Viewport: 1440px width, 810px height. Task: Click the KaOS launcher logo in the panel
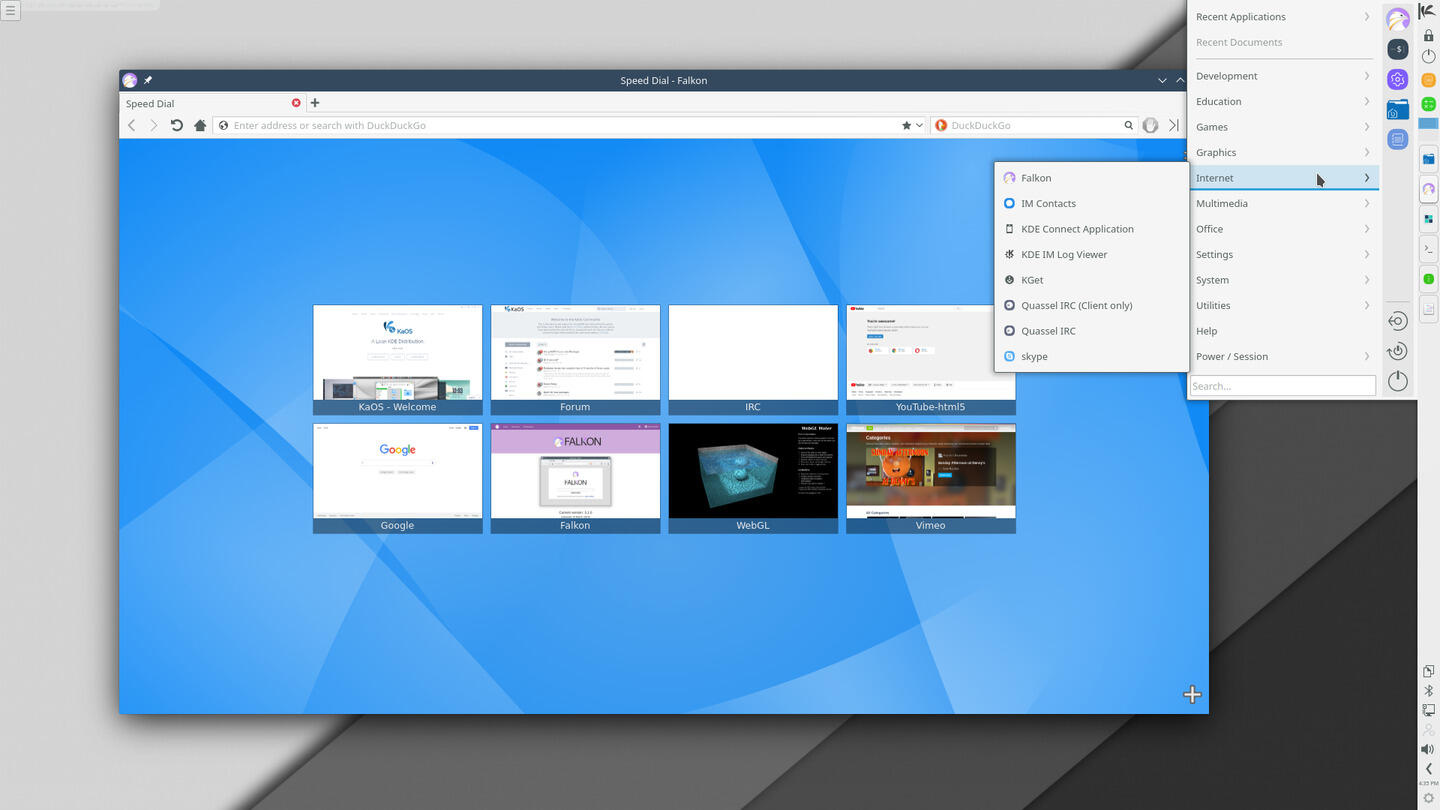(1428, 10)
